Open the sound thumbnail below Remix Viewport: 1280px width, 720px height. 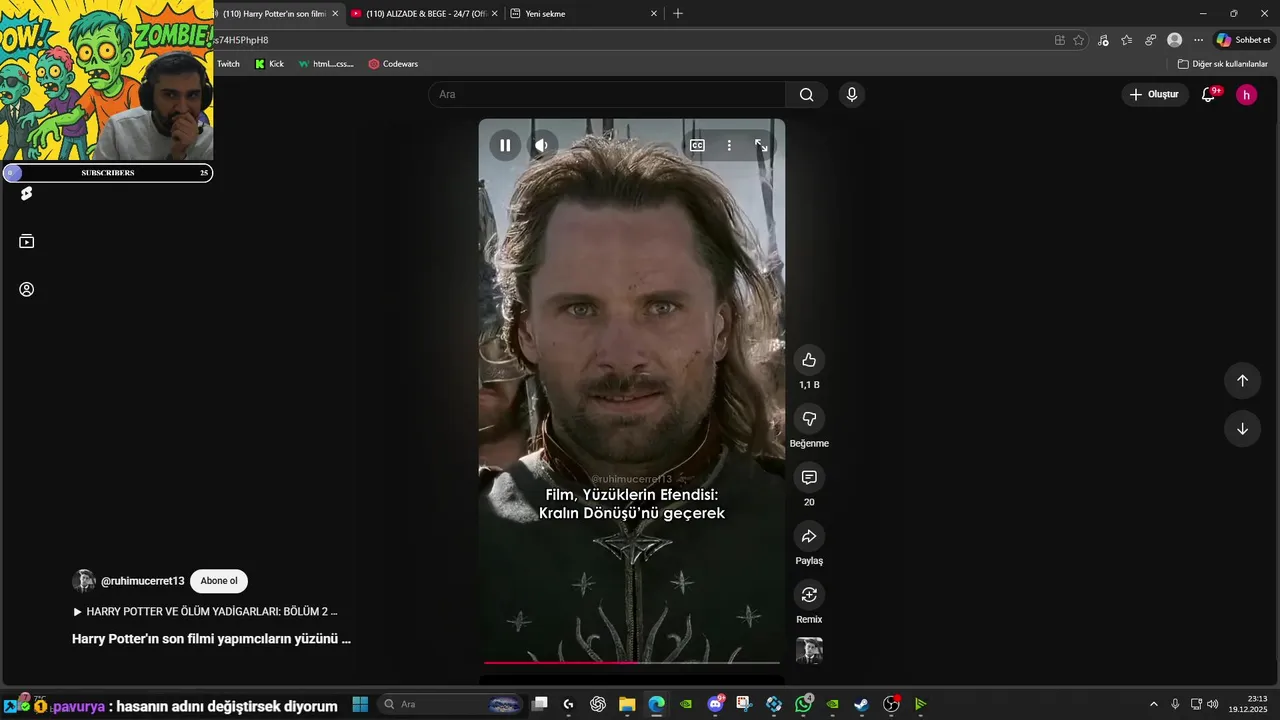pos(809,651)
